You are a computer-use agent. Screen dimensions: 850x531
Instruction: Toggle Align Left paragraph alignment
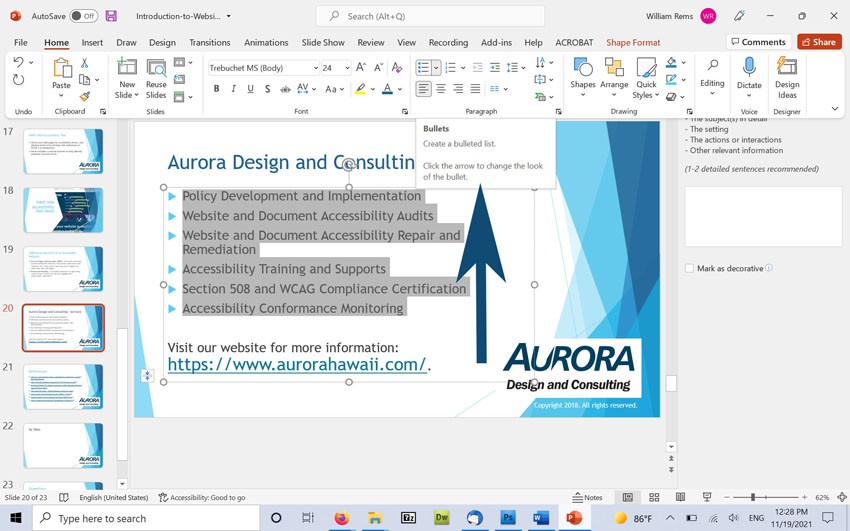pos(423,89)
